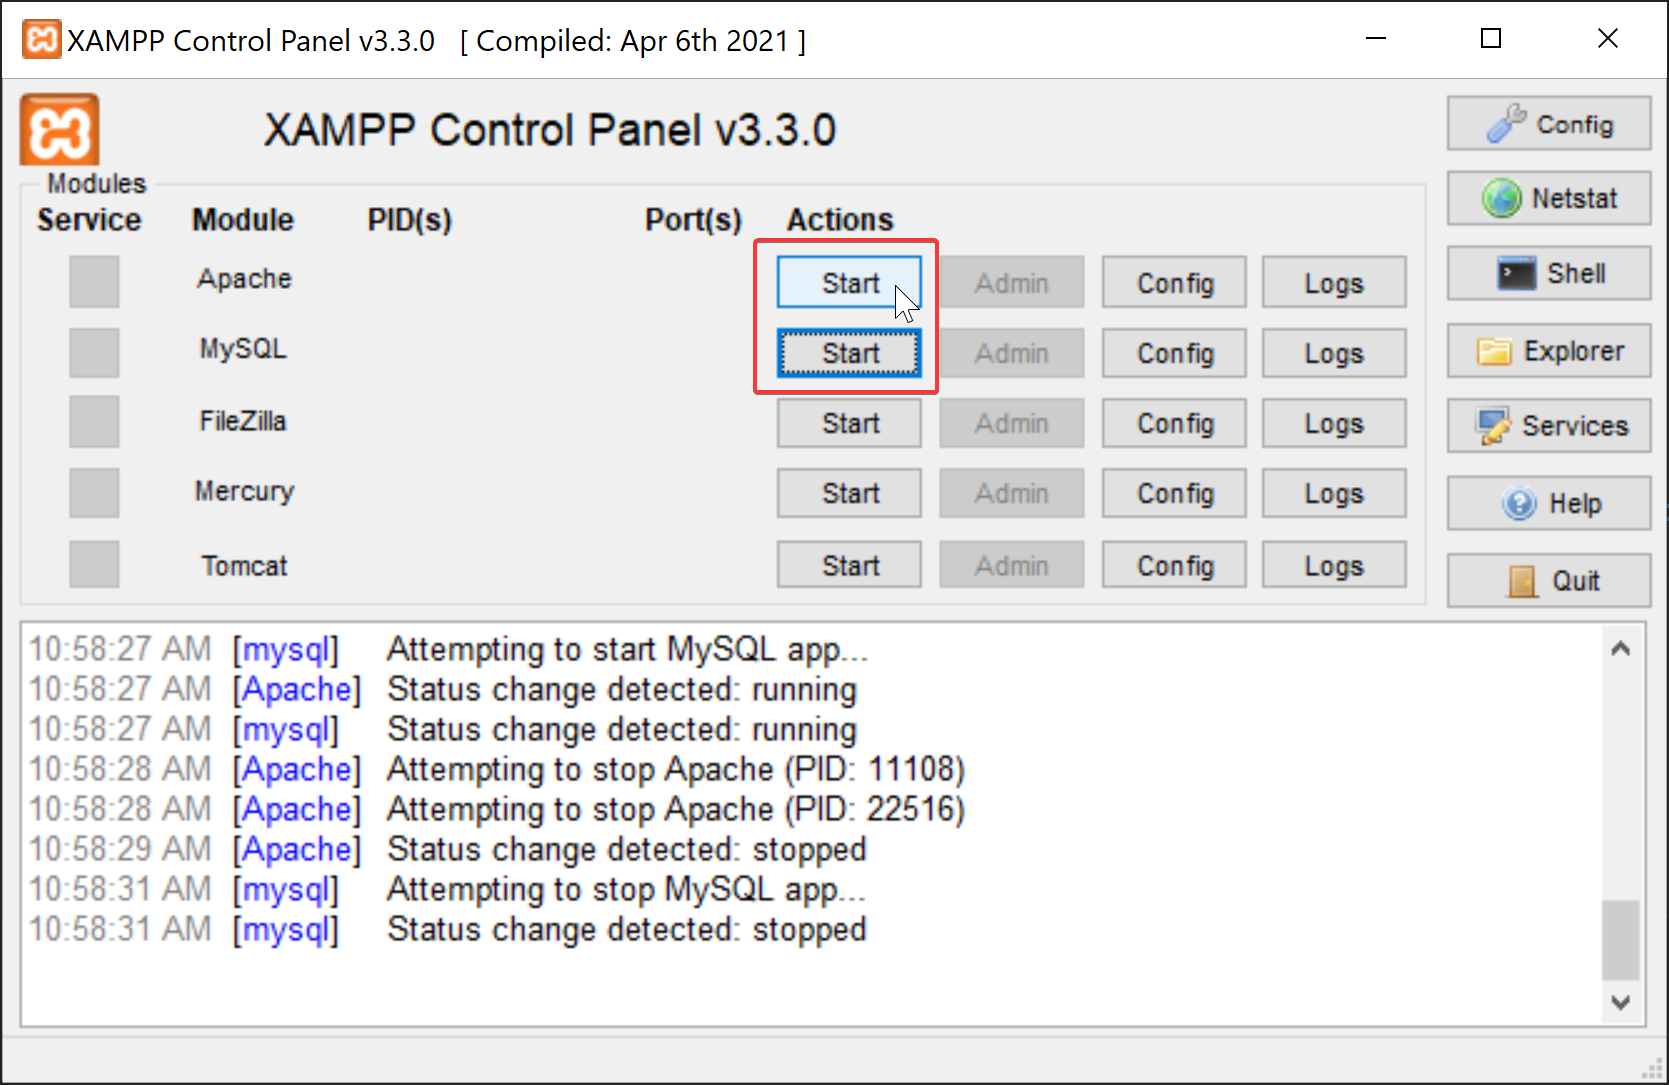
Task: Launch Shell via the terminal icon button
Action: (x=1548, y=274)
